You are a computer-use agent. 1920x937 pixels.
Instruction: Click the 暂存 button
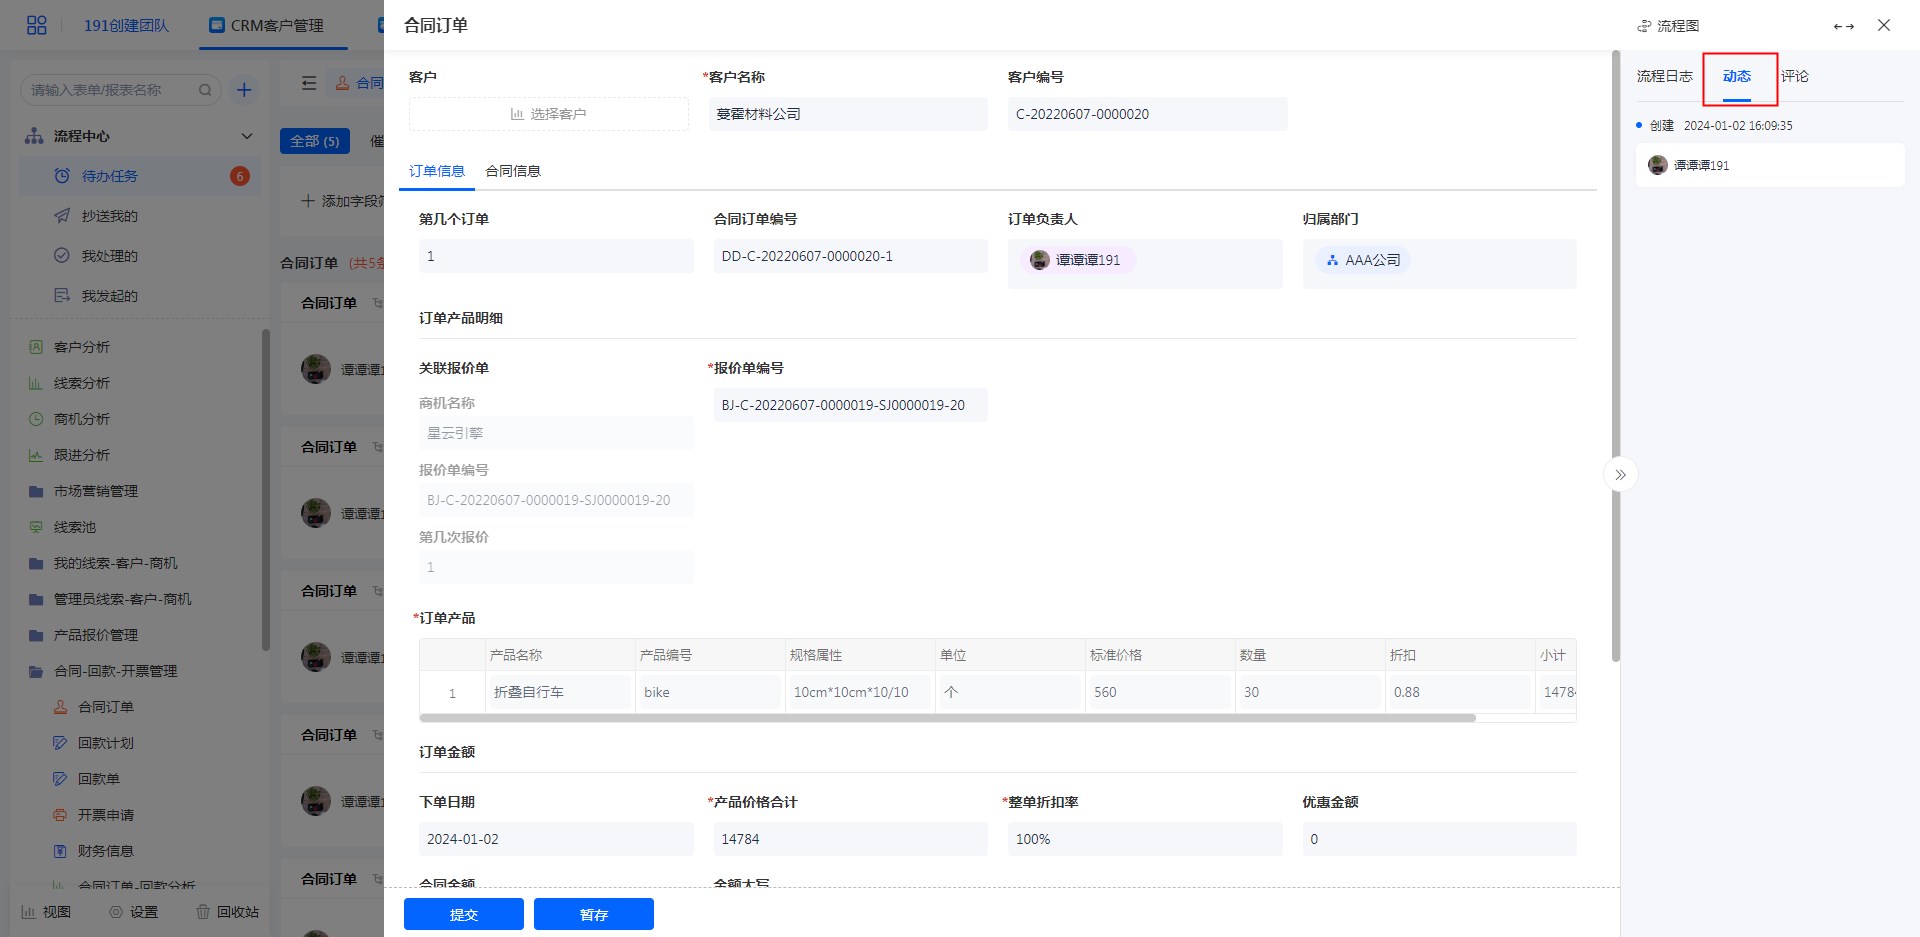coord(593,914)
